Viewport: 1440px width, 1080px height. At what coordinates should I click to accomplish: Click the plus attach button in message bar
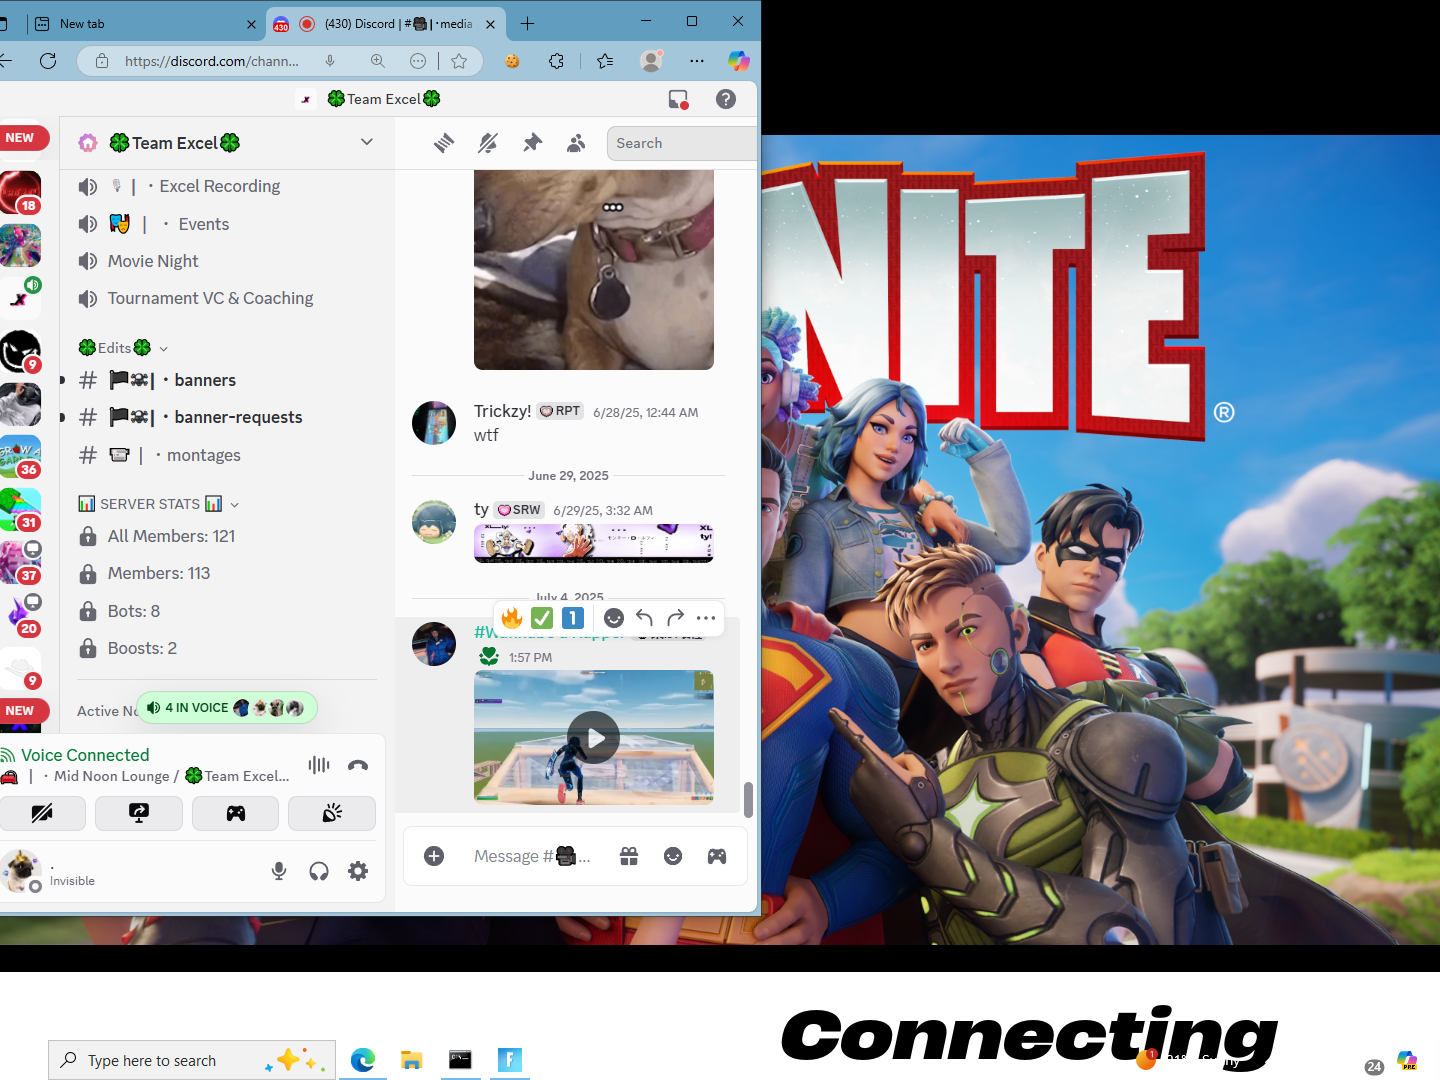[x=434, y=856]
